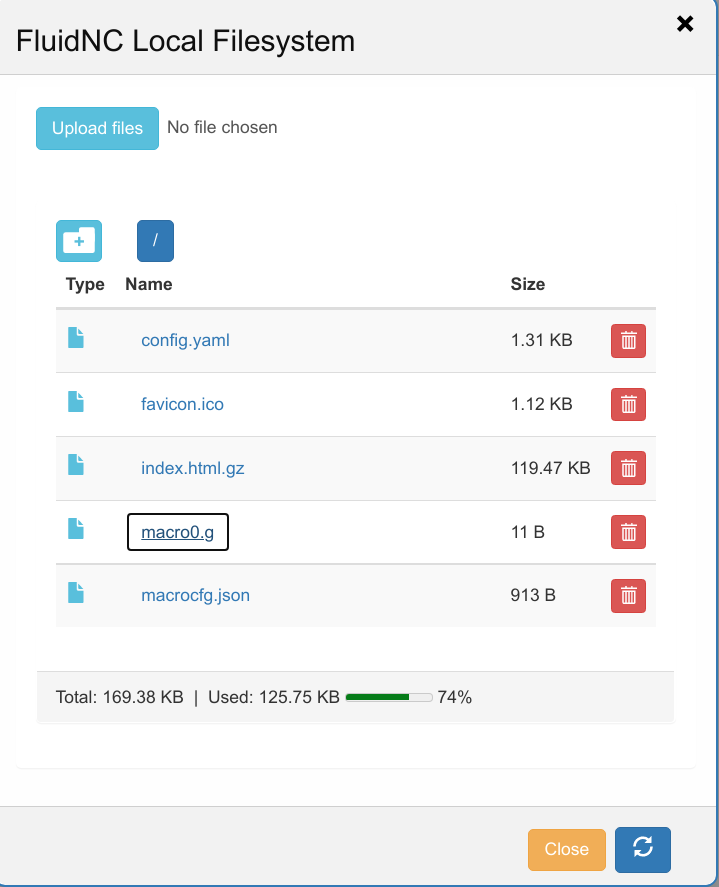Create a new folder with plus icon
The width and height of the screenshot is (719, 887).
click(79, 241)
